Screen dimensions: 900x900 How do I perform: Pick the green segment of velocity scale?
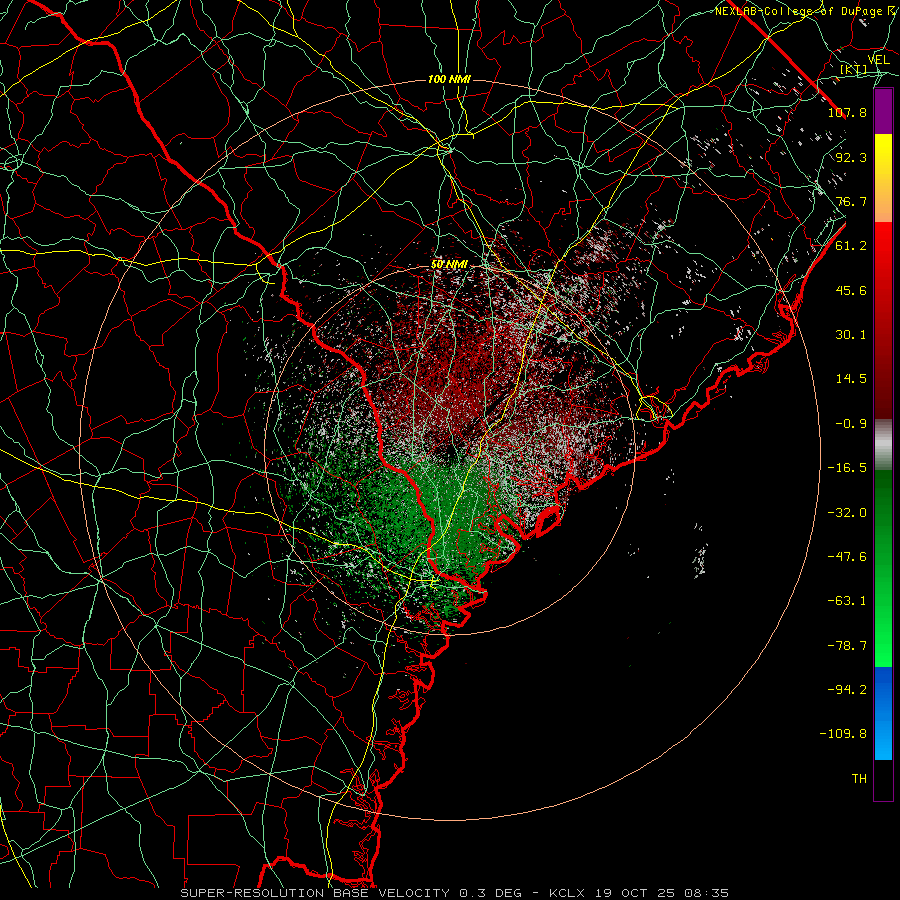[x=883, y=568]
